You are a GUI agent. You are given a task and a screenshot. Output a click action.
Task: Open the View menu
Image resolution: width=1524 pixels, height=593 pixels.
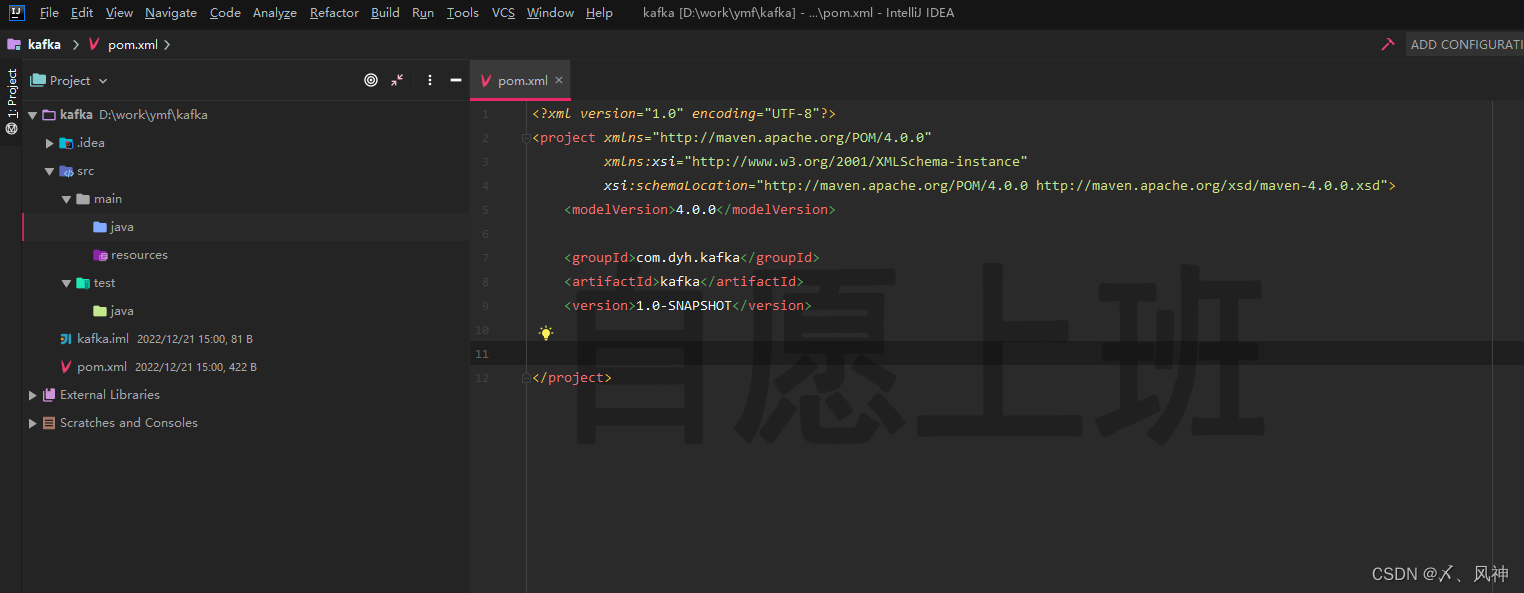[119, 13]
